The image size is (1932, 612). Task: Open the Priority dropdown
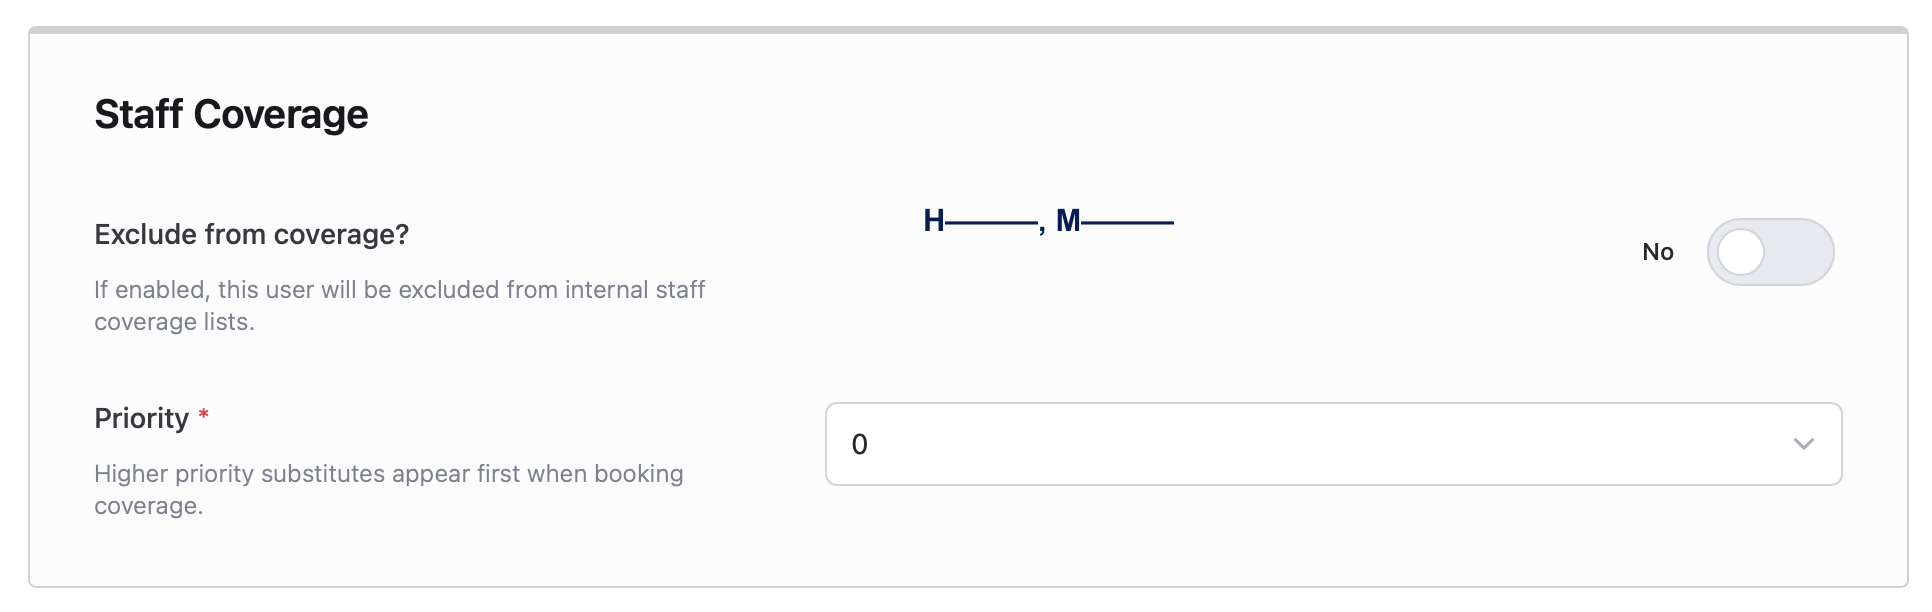point(1332,444)
